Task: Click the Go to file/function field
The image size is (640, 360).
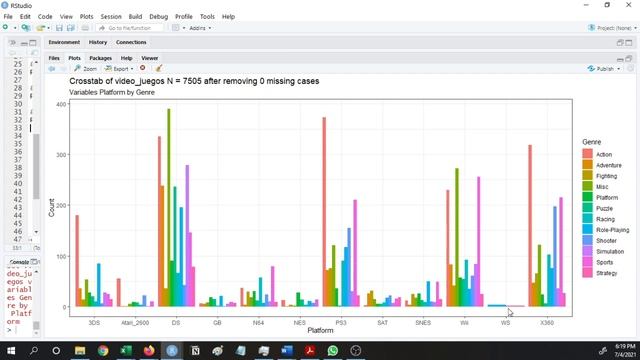Action: point(130,28)
